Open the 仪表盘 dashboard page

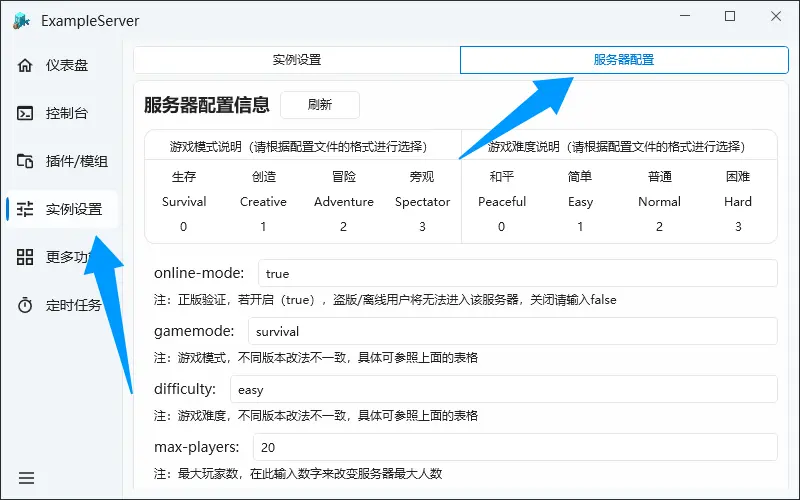(x=62, y=65)
